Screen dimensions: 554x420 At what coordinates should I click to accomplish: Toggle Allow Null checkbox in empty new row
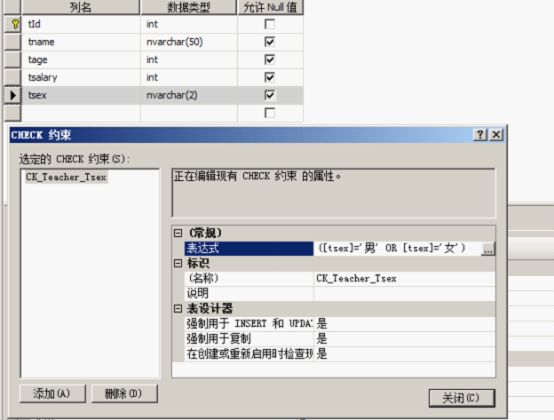pos(270,113)
